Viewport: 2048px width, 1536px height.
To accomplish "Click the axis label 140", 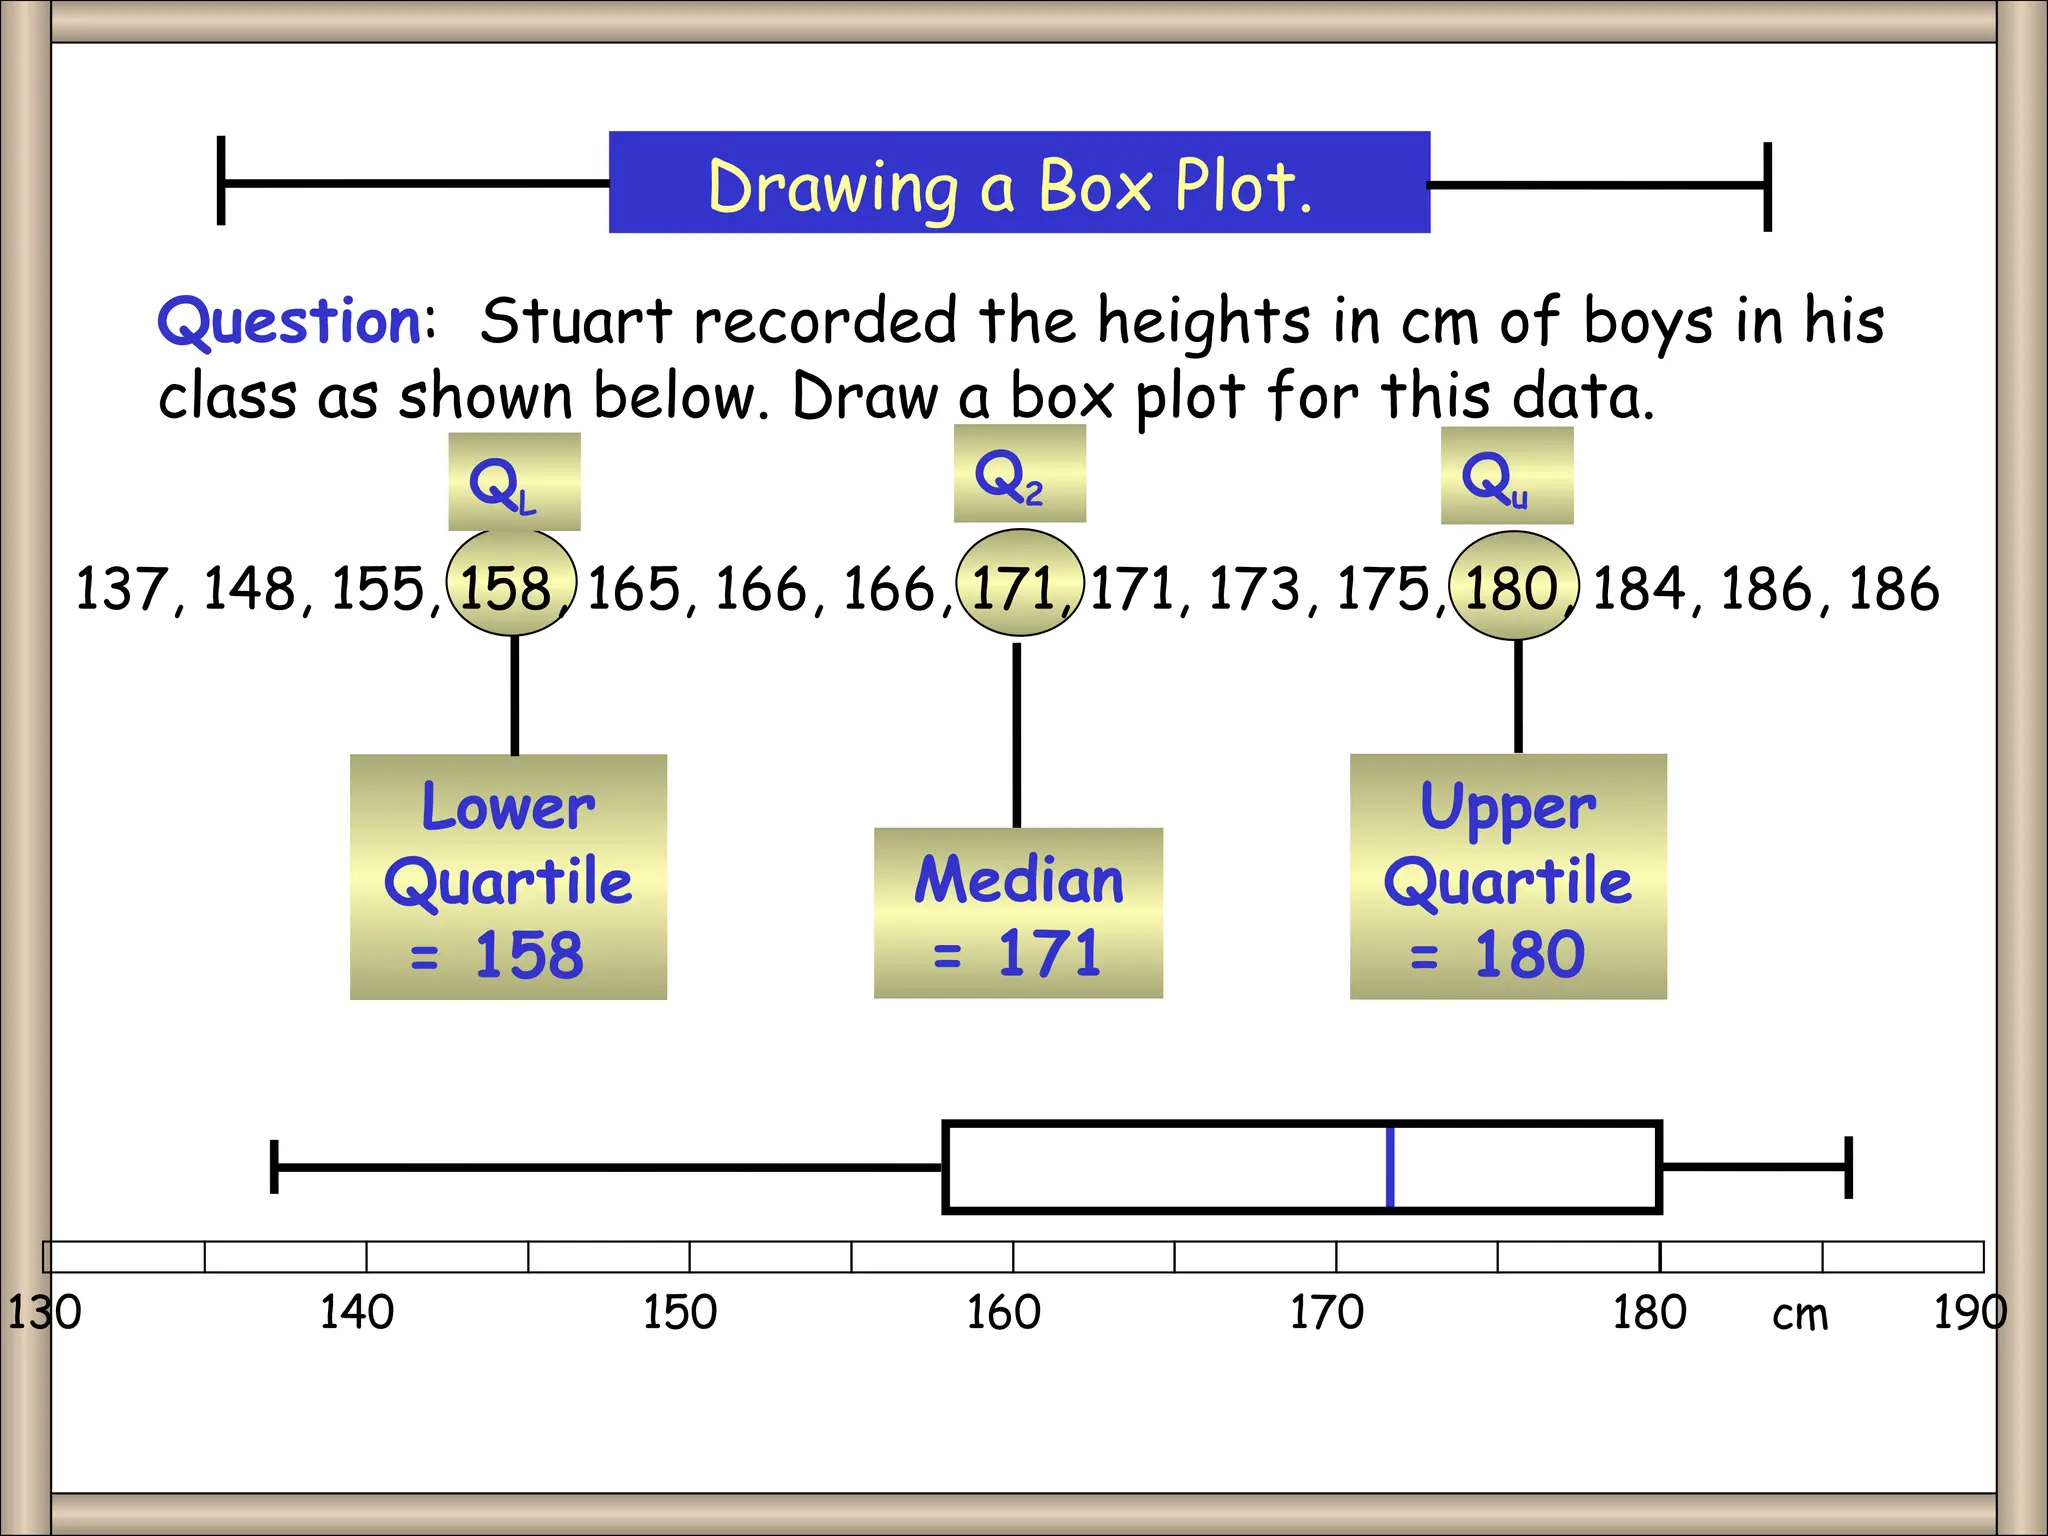I will (357, 1312).
